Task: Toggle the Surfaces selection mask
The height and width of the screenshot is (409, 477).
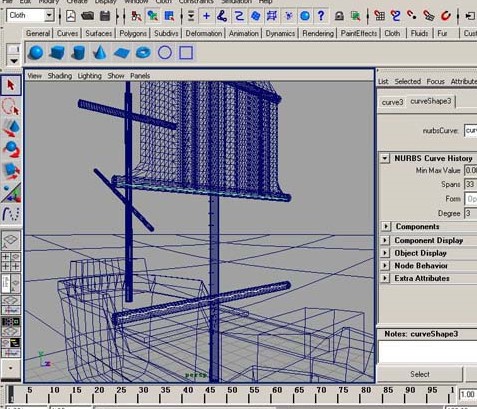Action: (255, 16)
